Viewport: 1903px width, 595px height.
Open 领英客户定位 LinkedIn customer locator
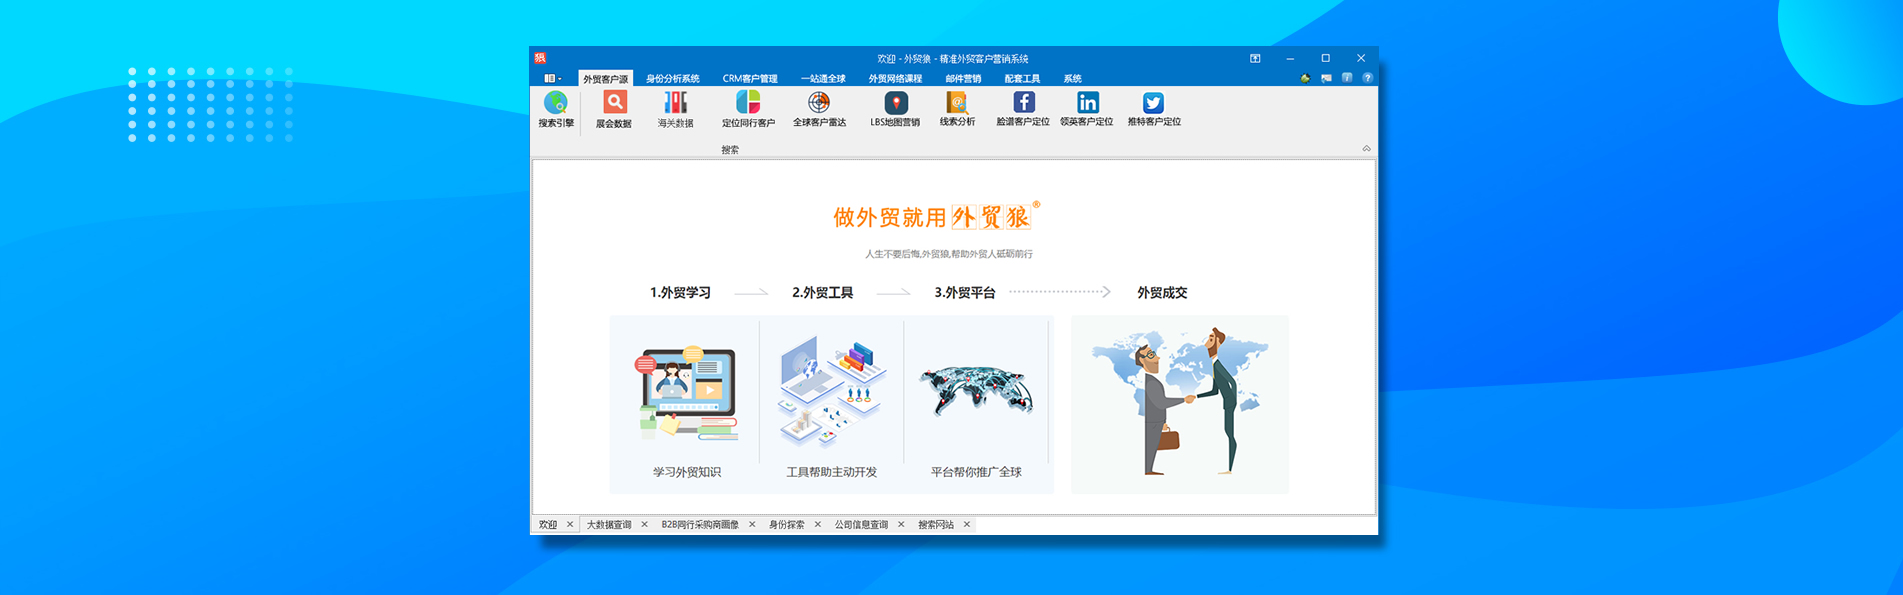[1087, 110]
